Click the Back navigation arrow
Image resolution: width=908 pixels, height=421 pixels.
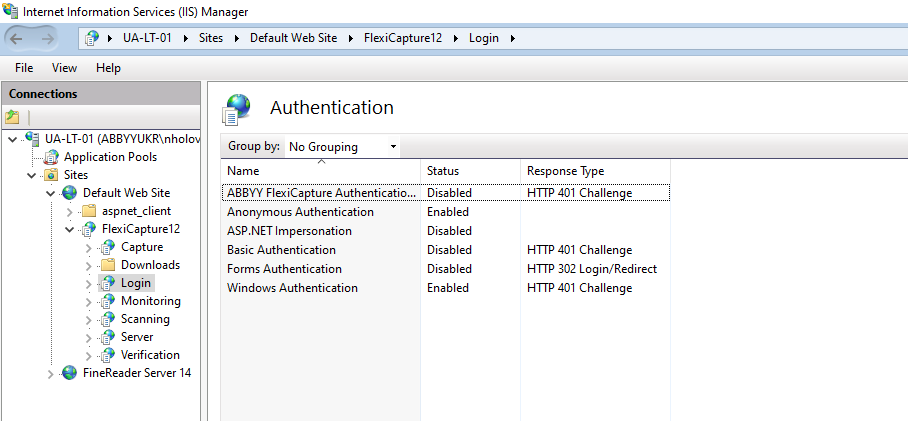tap(17, 39)
